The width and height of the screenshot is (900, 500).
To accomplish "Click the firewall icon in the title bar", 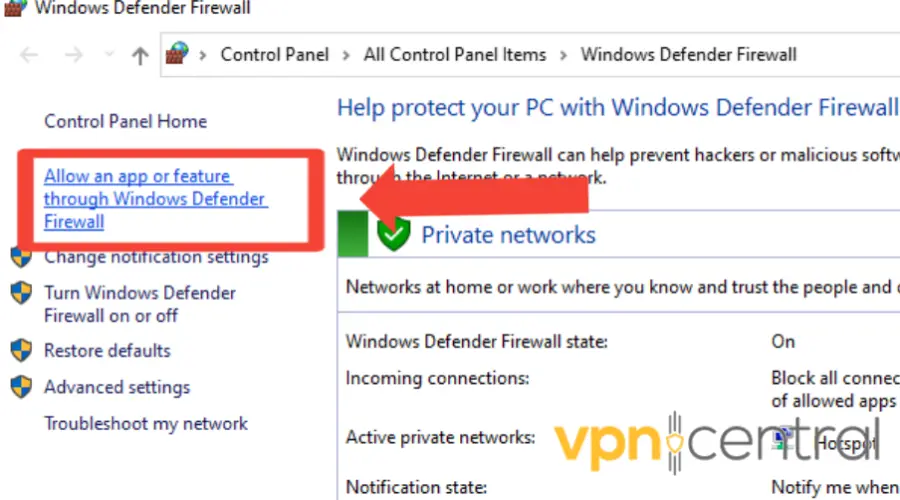I will 13,8.
